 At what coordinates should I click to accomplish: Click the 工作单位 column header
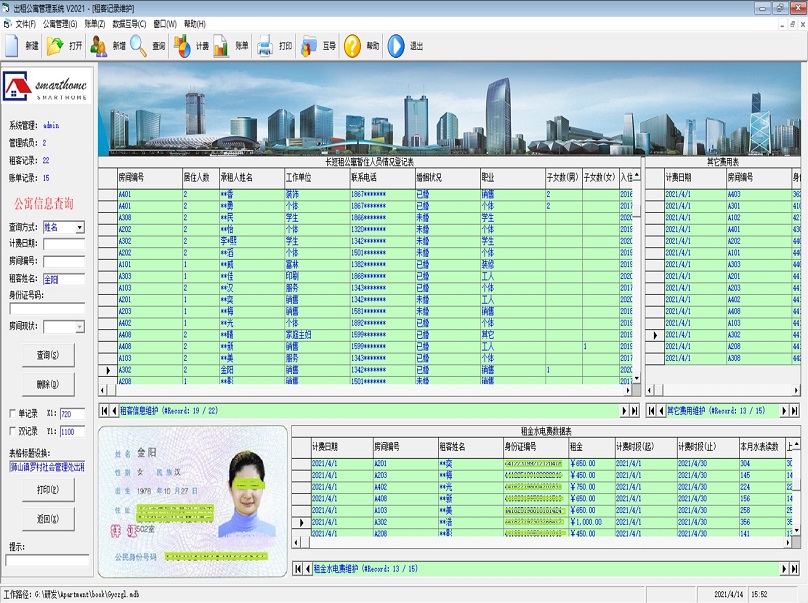point(317,178)
